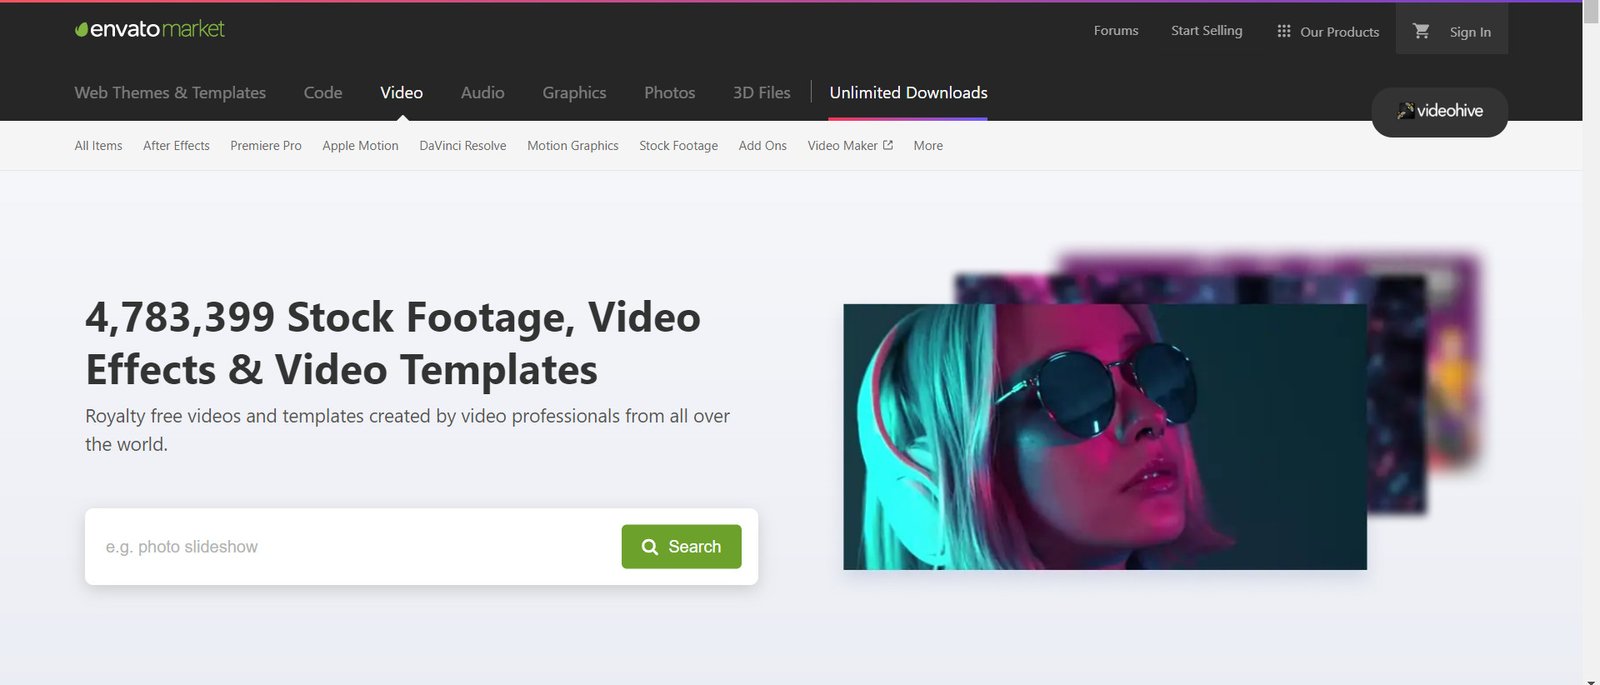
Task: Click the scrollbar down arrow
Action: coord(1591,681)
